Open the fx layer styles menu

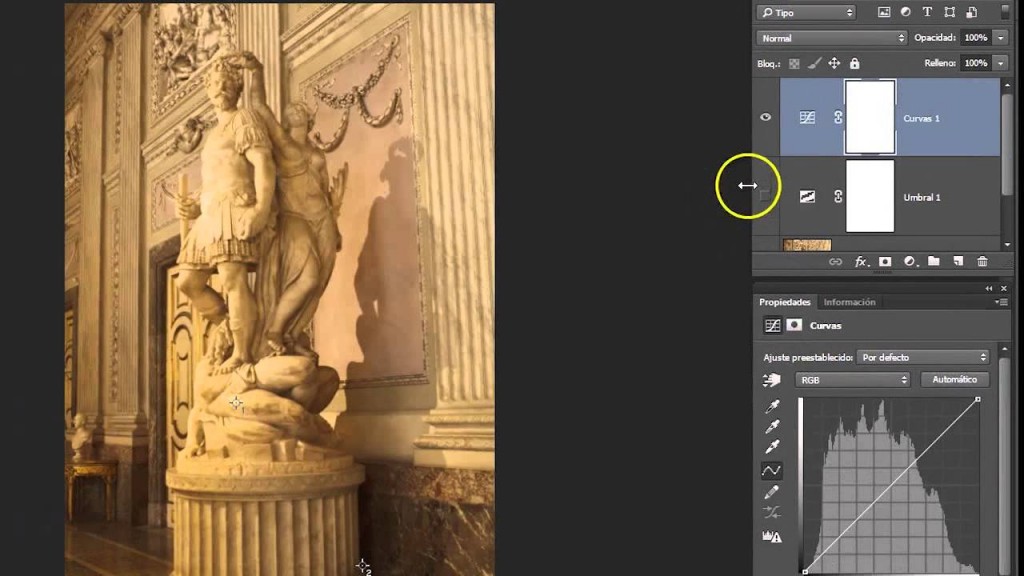[861, 261]
